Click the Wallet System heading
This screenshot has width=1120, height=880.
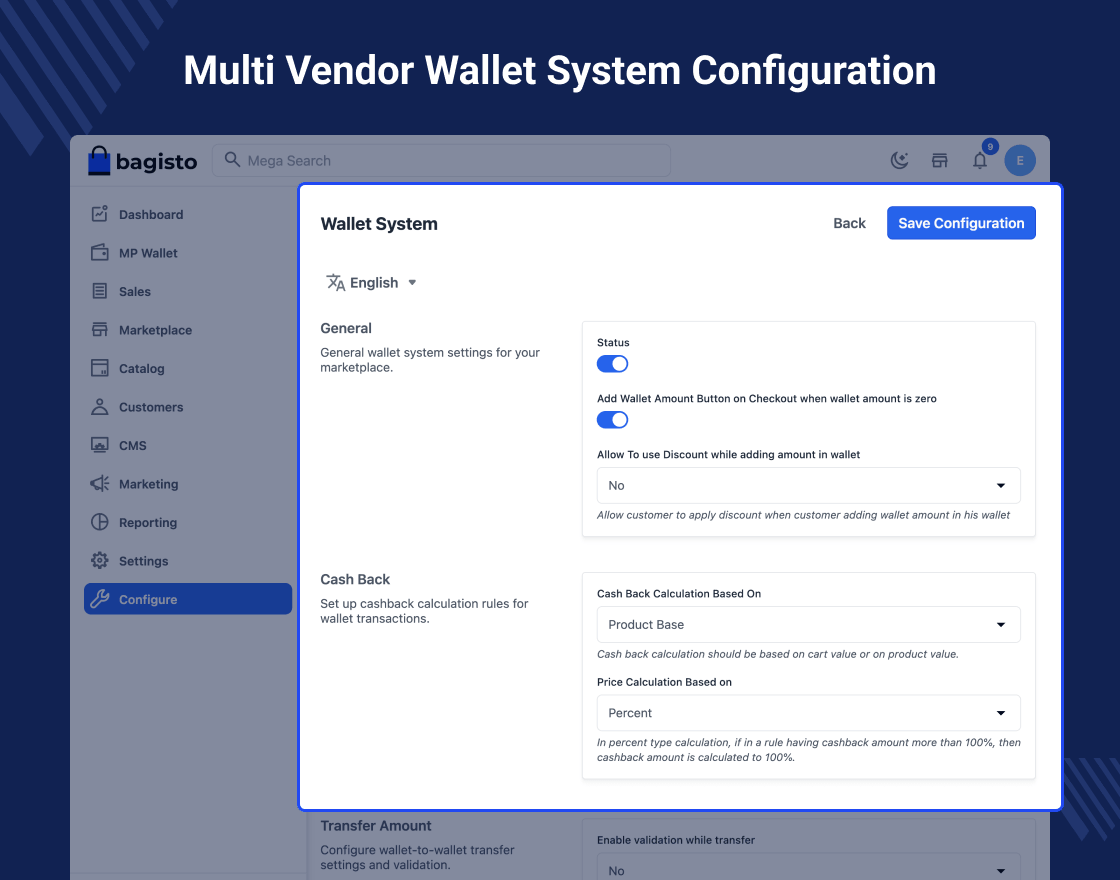click(379, 224)
